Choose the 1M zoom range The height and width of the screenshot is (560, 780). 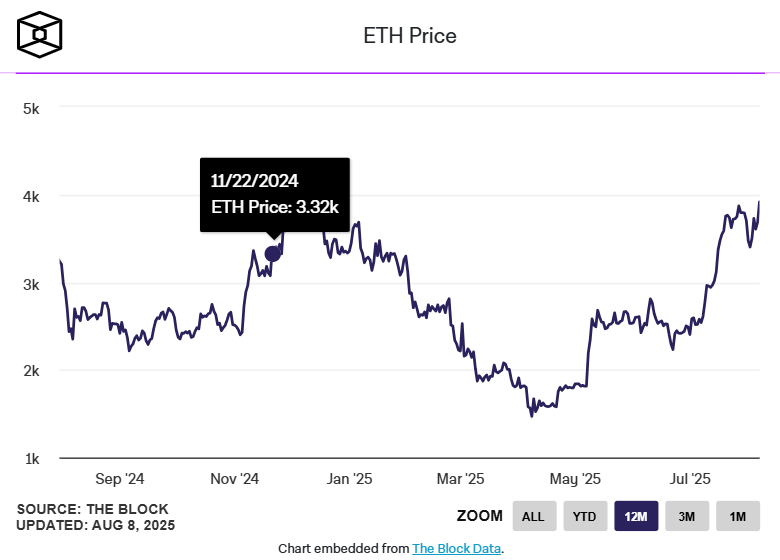pos(738,516)
